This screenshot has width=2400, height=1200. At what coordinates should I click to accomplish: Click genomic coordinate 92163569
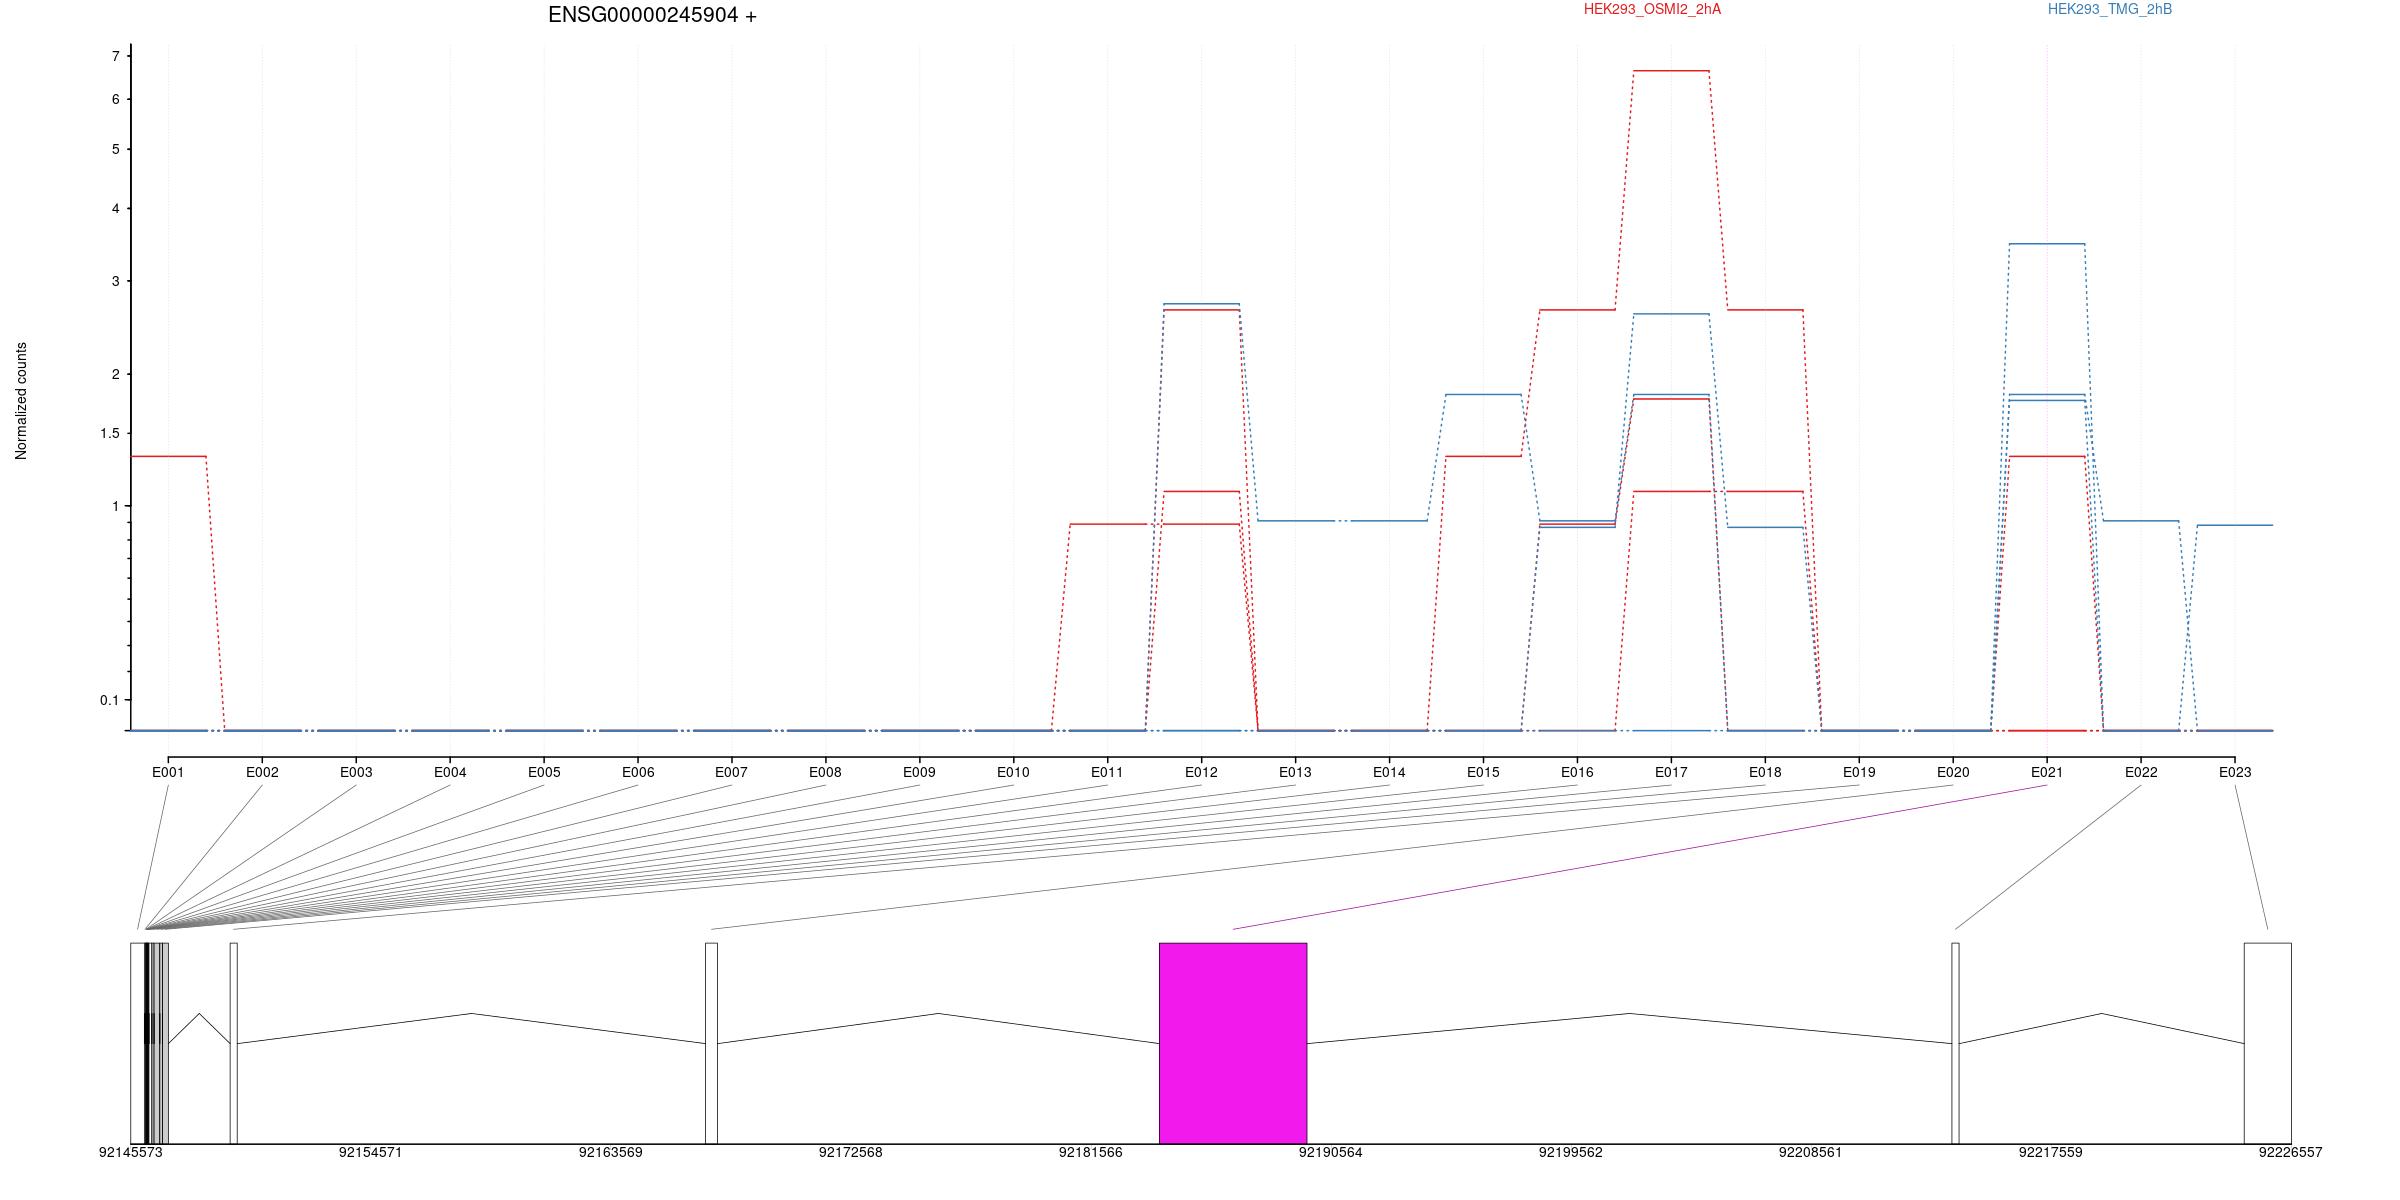pyautogui.click(x=611, y=1152)
